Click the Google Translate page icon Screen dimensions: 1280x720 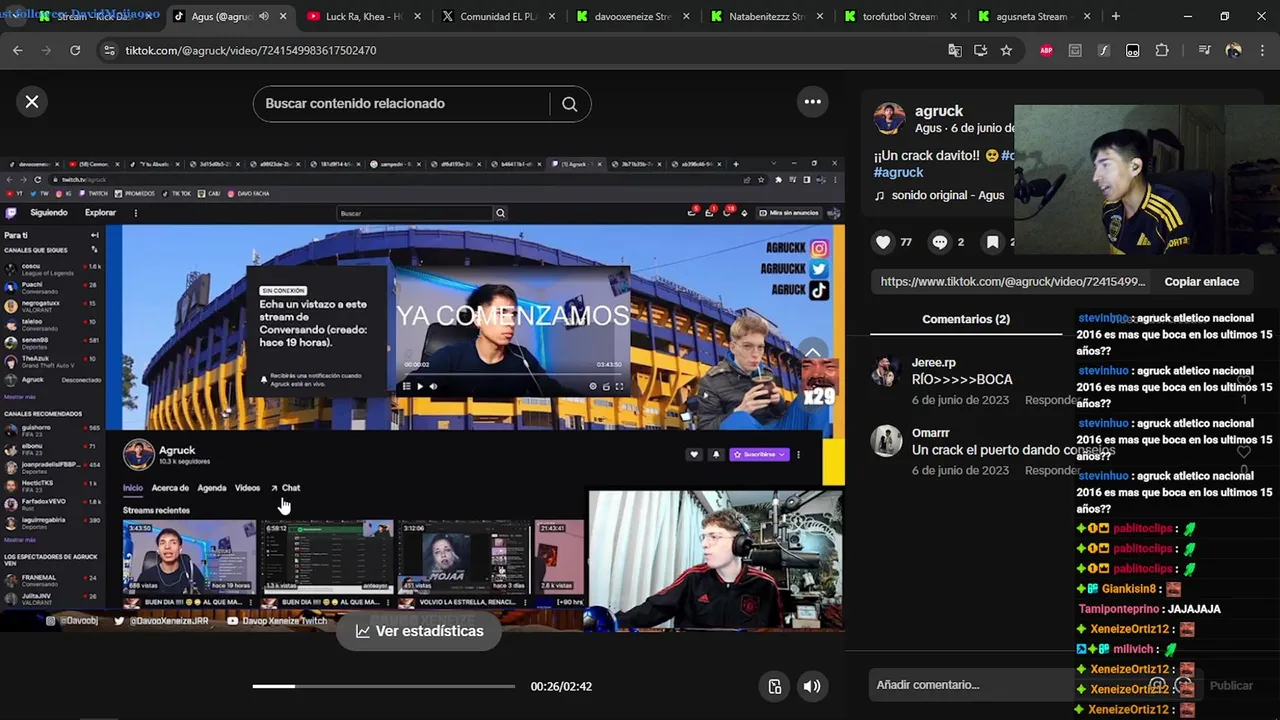tap(955, 50)
